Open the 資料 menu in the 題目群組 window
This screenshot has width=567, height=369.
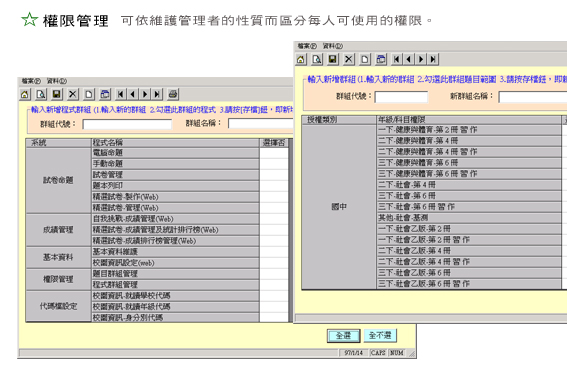pyautogui.click(x=333, y=46)
